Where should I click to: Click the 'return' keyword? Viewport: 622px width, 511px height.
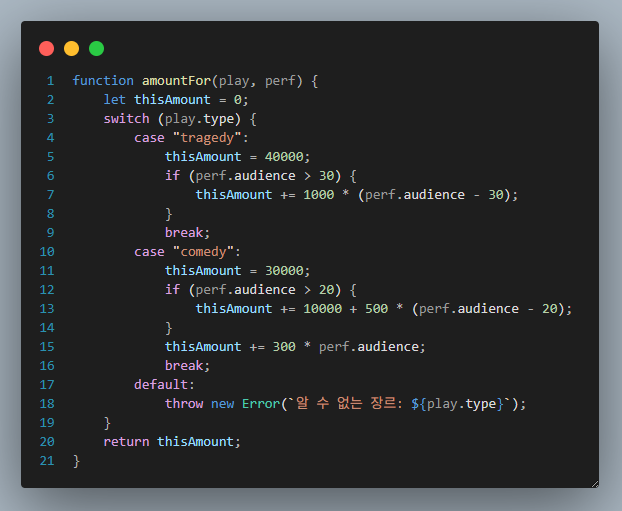click(127, 442)
